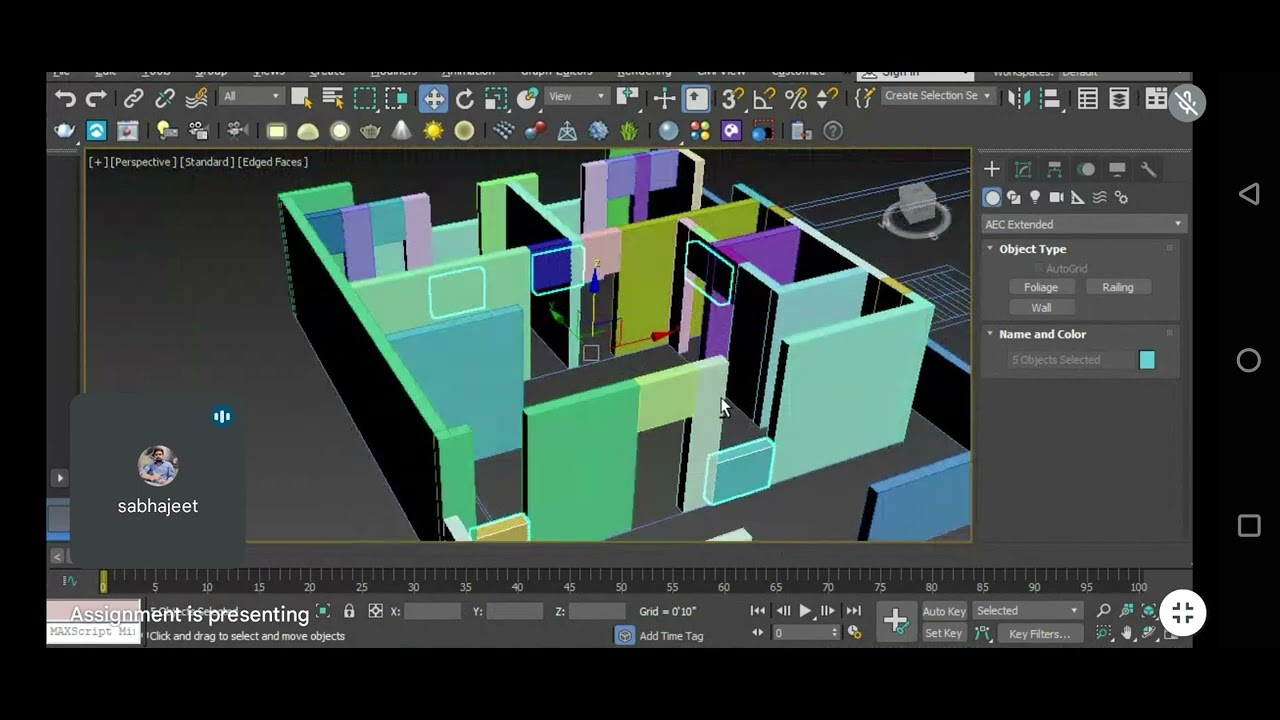Click the Railing button

click(x=1118, y=287)
